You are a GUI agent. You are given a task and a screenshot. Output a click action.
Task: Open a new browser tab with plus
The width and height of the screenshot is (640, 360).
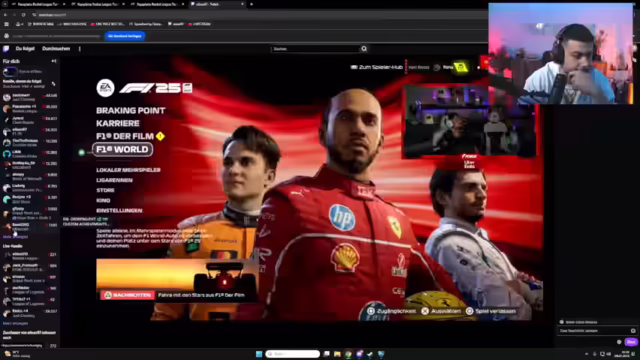(x=251, y=4)
